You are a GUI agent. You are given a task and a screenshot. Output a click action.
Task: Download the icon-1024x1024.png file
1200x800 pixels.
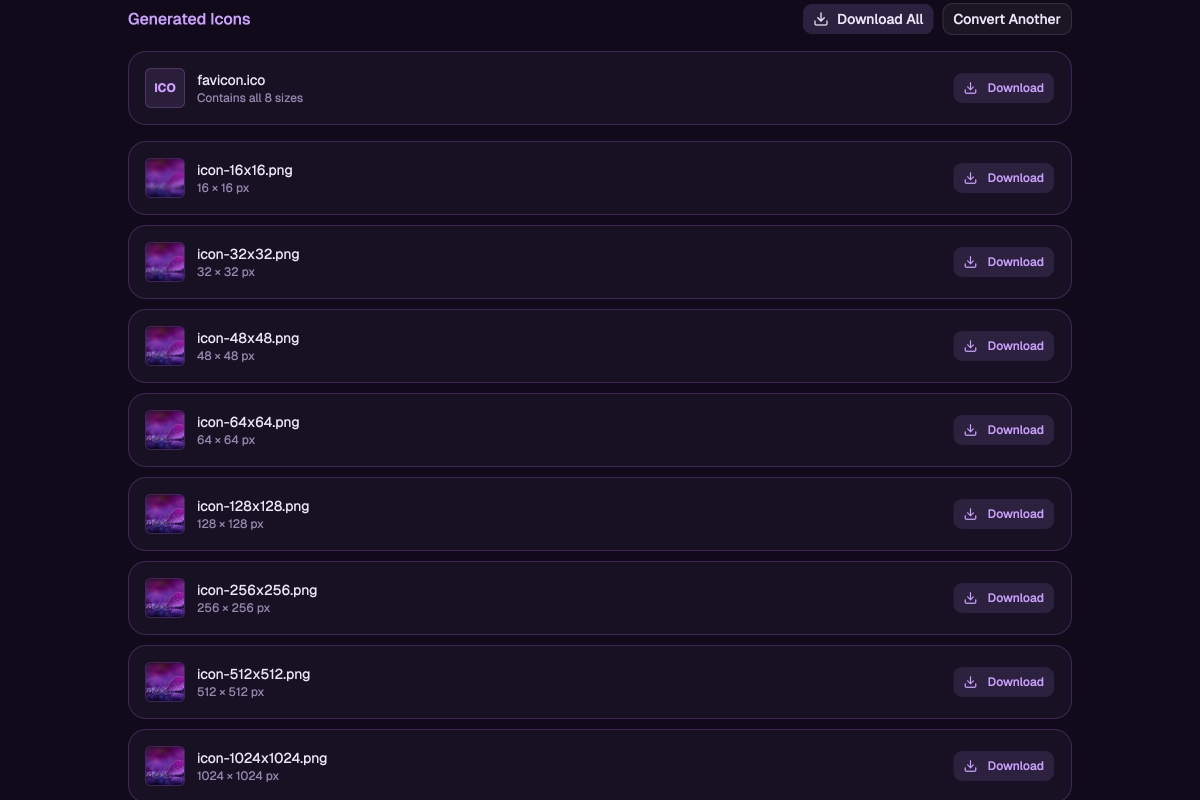coord(1003,766)
